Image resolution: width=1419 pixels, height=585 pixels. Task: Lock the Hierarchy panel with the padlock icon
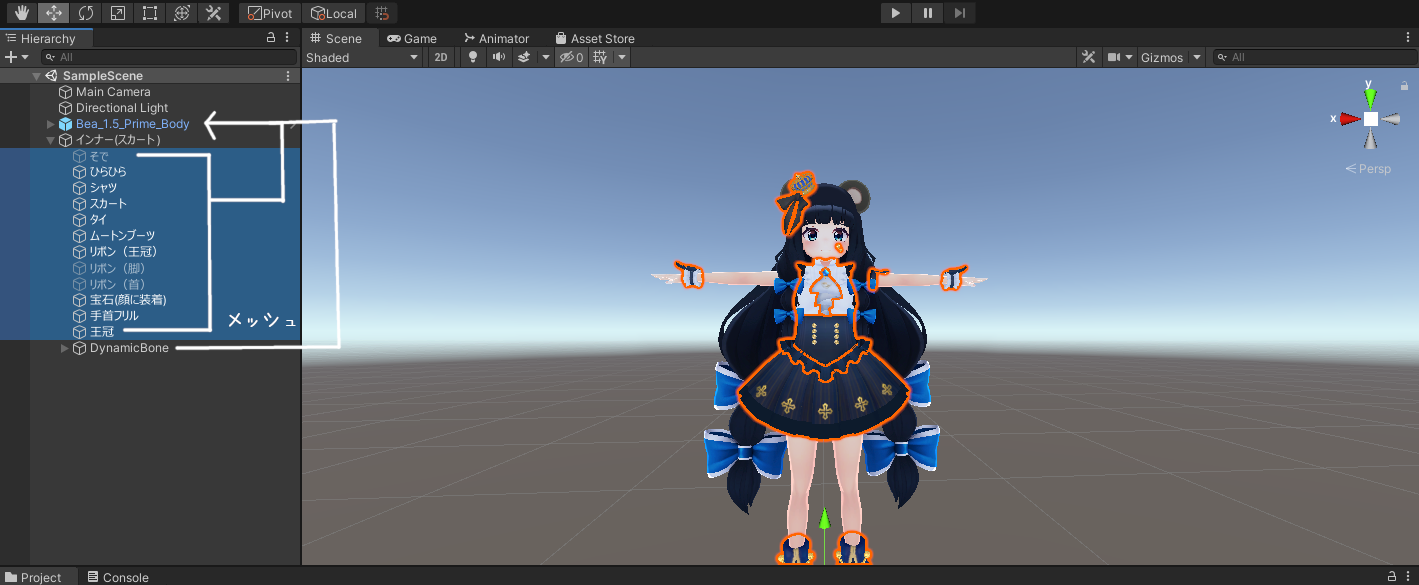pos(271,38)
